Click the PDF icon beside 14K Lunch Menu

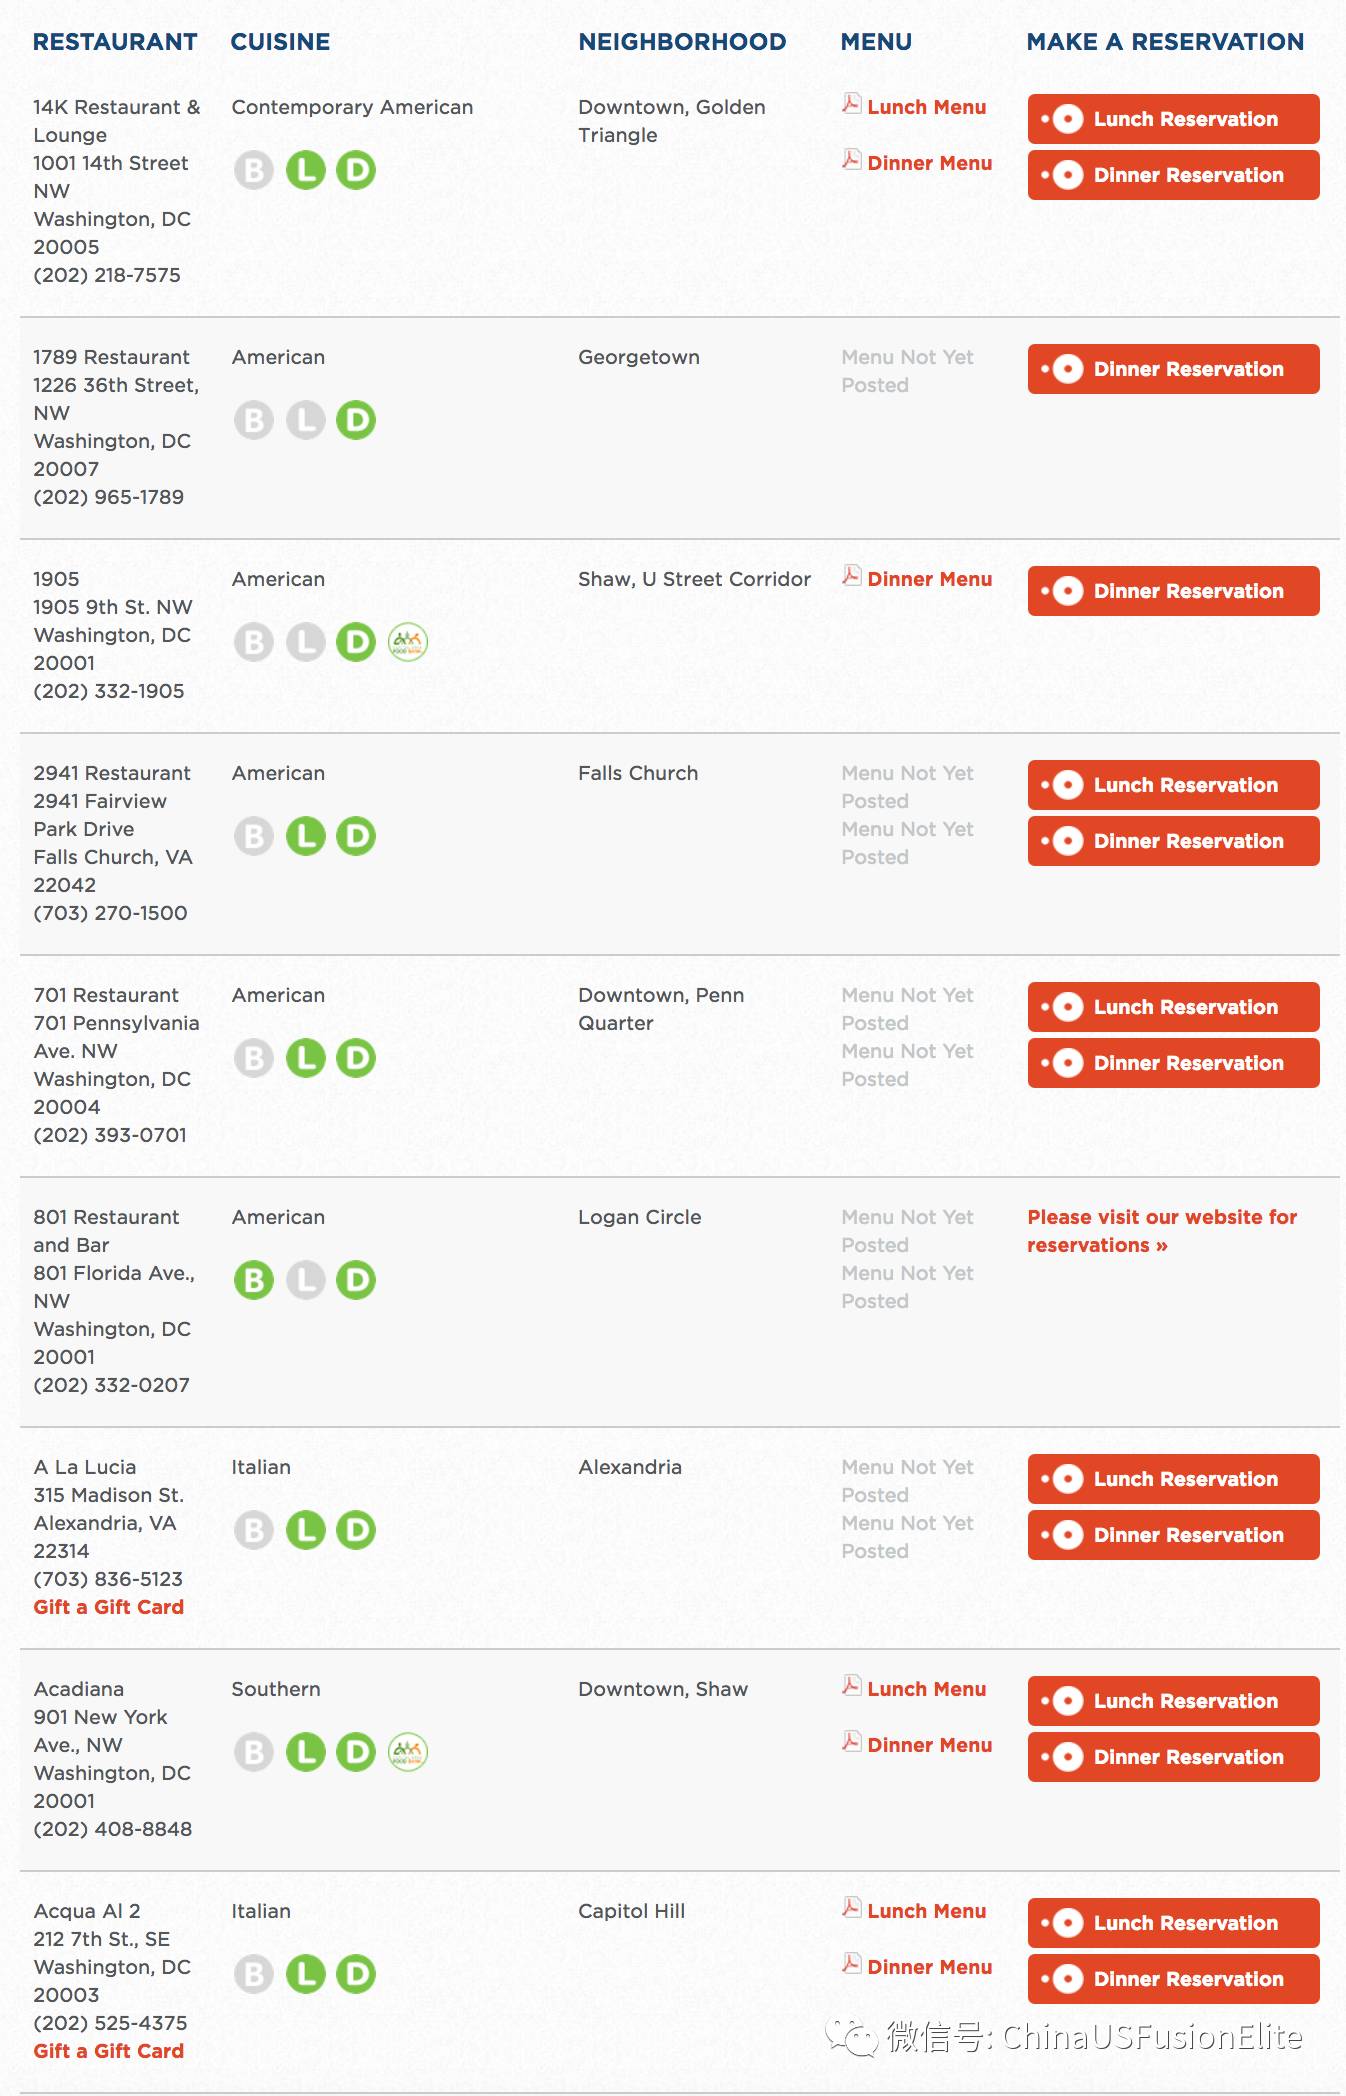[x=852, y=104]
